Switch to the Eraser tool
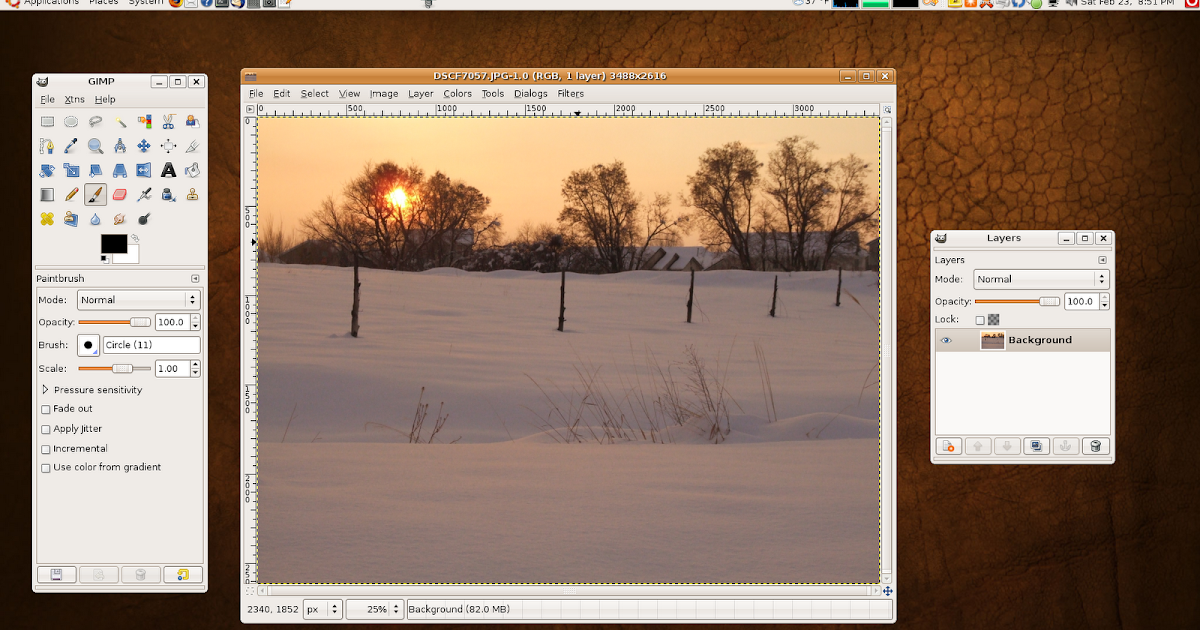 click(x=118, y=194)
